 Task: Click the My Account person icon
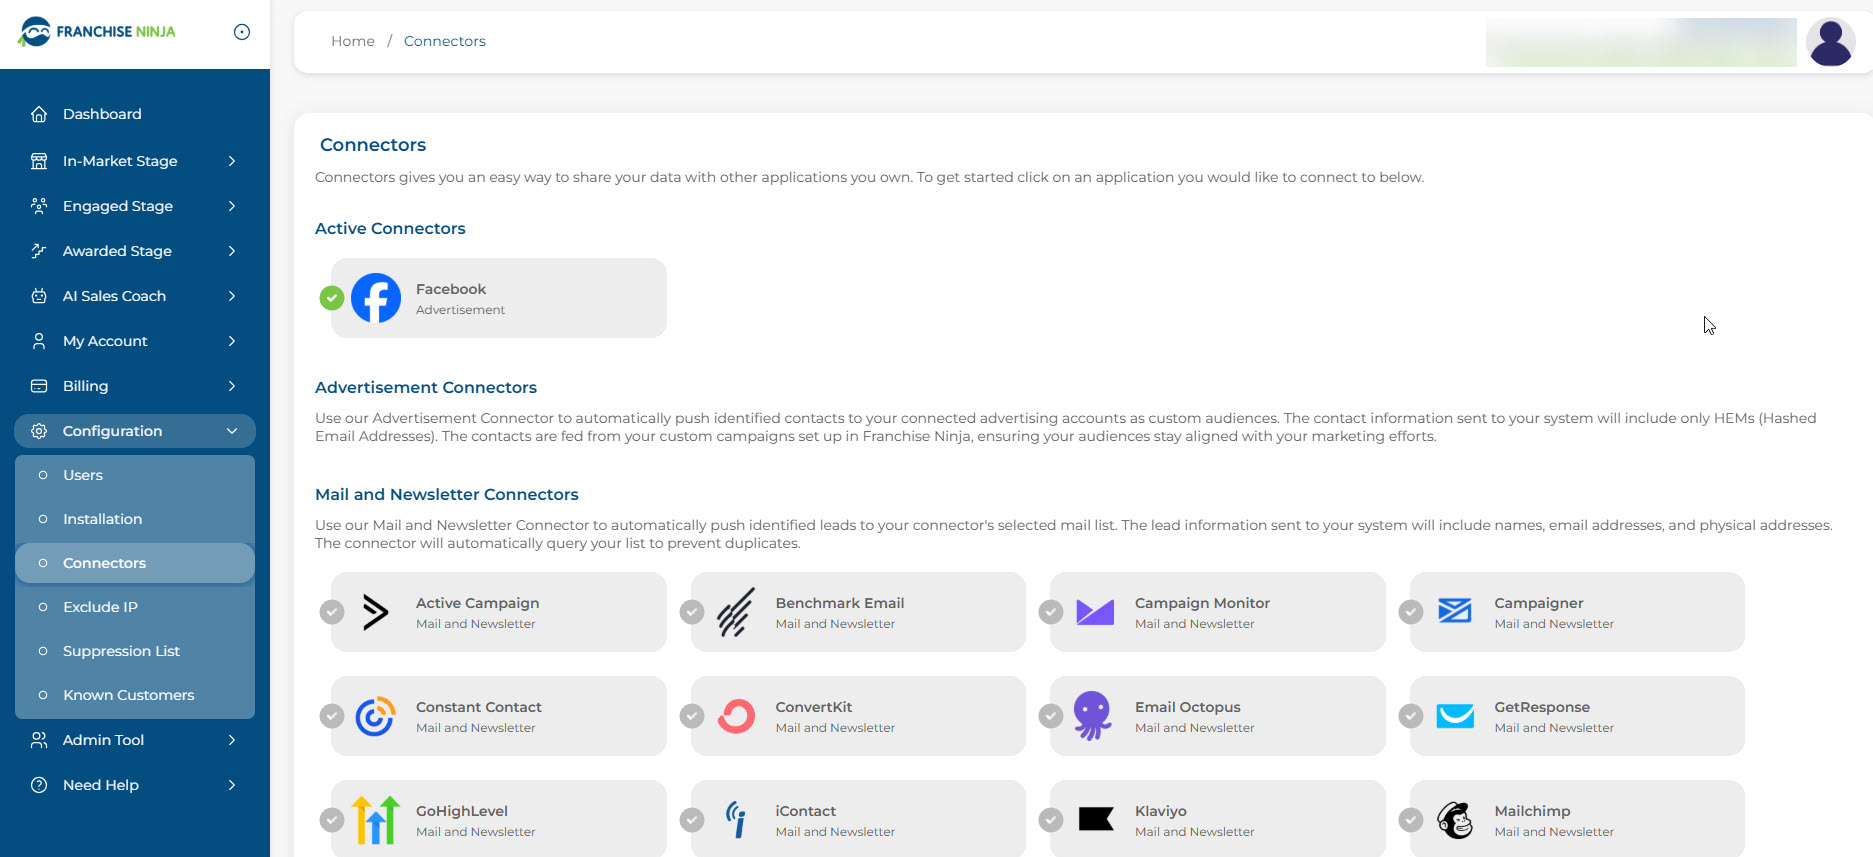tap(39, 341)
